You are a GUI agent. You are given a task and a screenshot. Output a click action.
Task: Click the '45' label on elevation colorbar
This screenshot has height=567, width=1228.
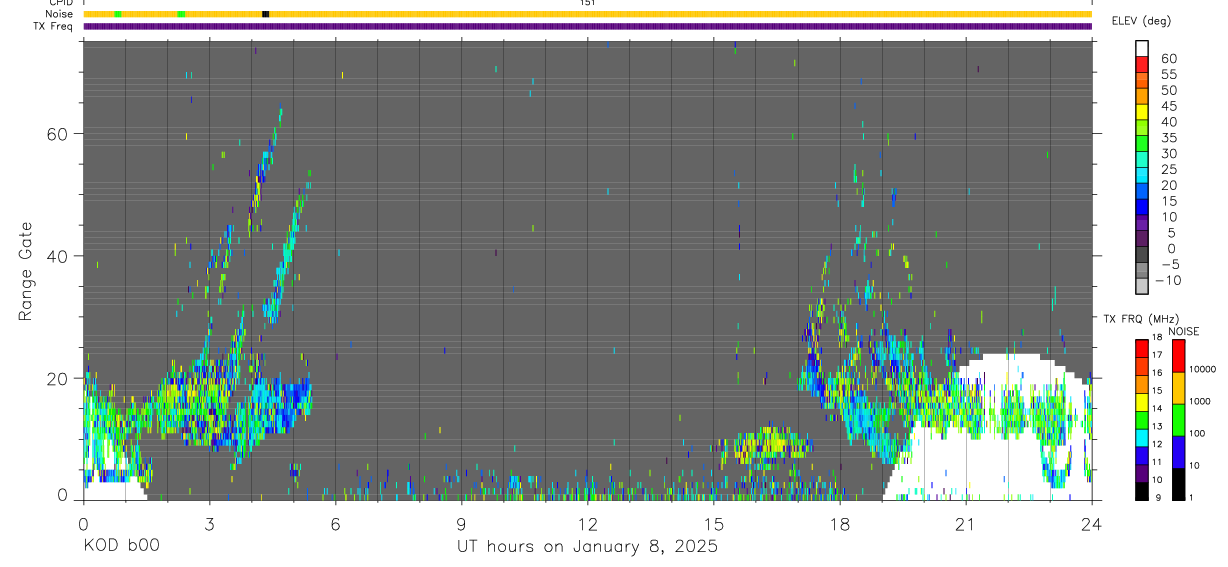(x=1168, y=106)
